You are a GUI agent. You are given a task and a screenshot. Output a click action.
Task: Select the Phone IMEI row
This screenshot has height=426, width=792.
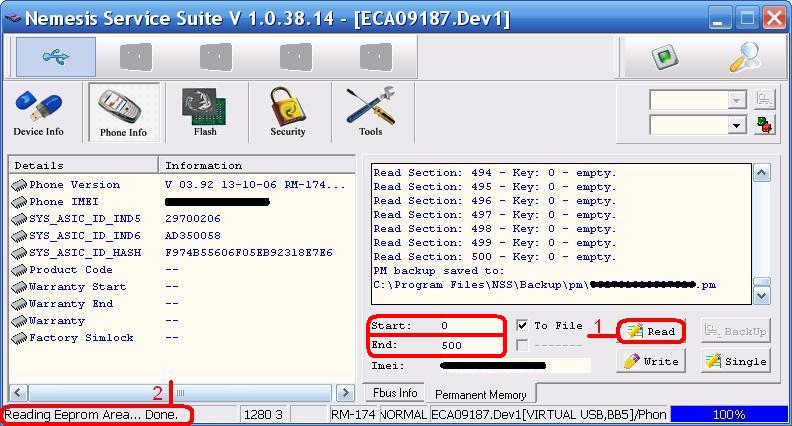(182, 202)
